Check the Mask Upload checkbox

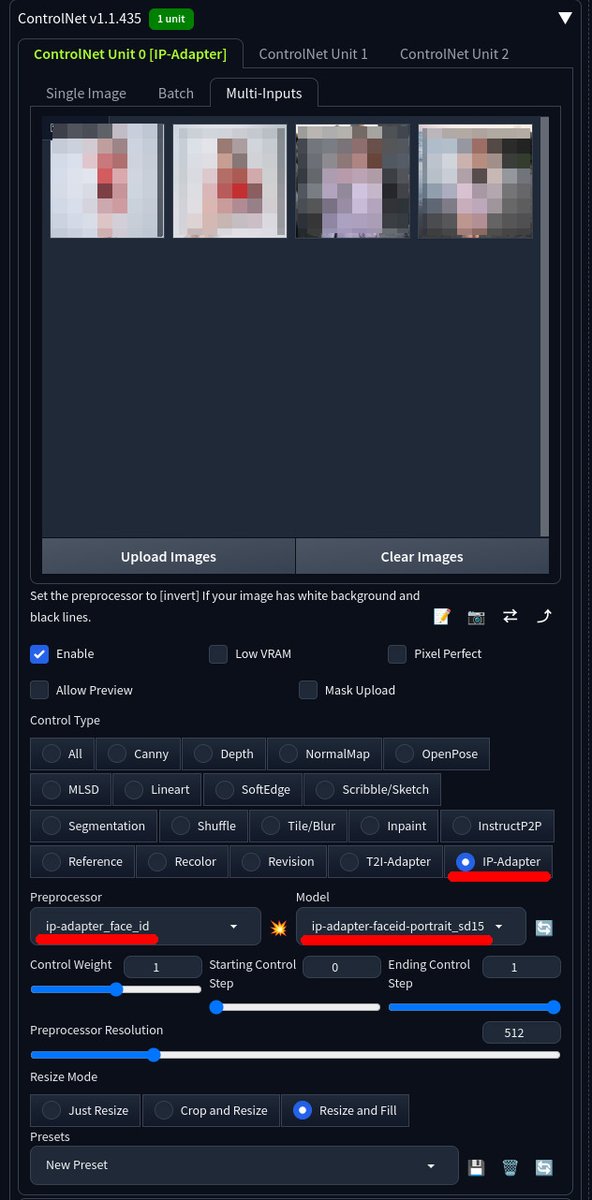click(308, 690)
